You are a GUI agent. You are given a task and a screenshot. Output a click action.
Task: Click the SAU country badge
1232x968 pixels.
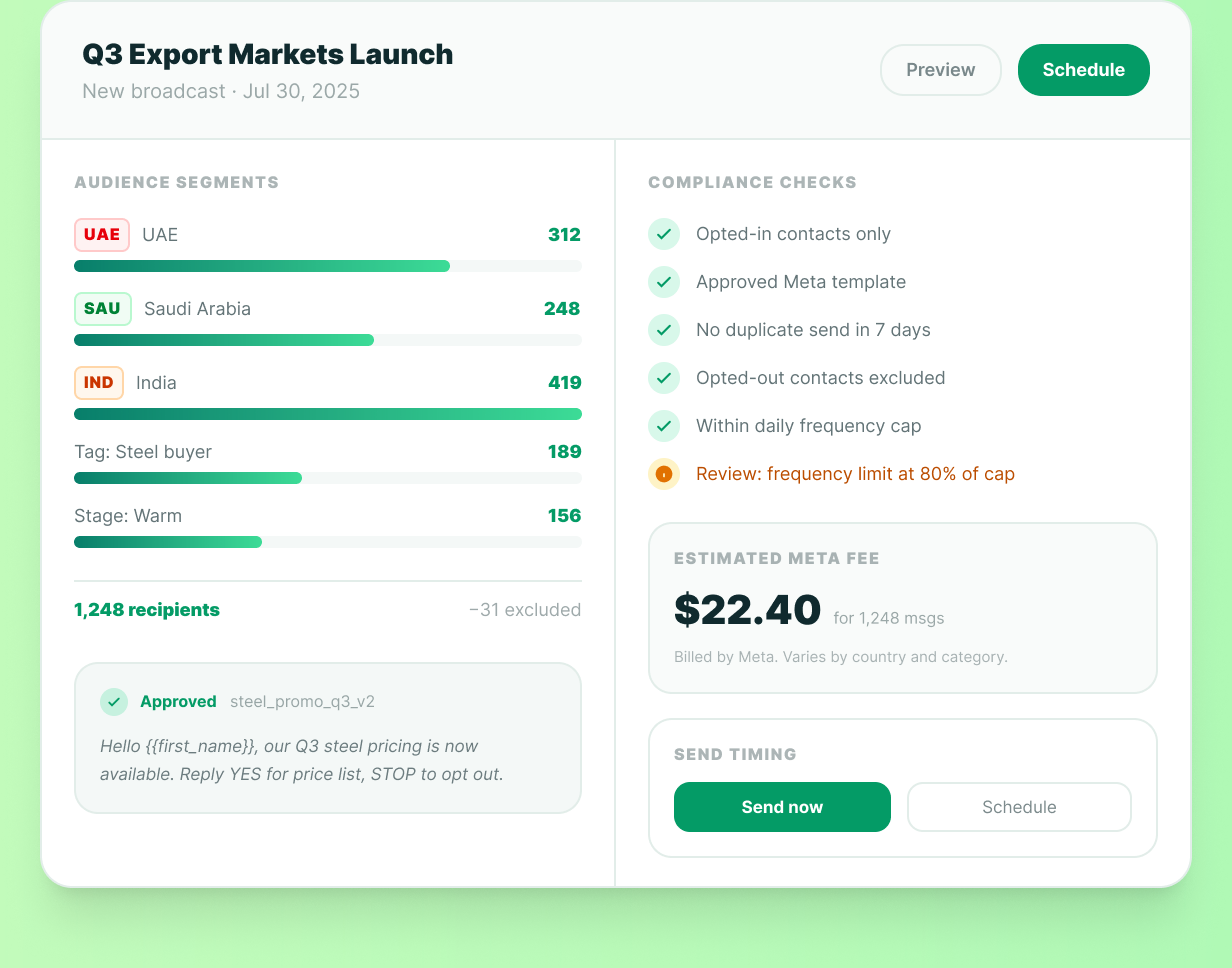click(x=103, y=309)
